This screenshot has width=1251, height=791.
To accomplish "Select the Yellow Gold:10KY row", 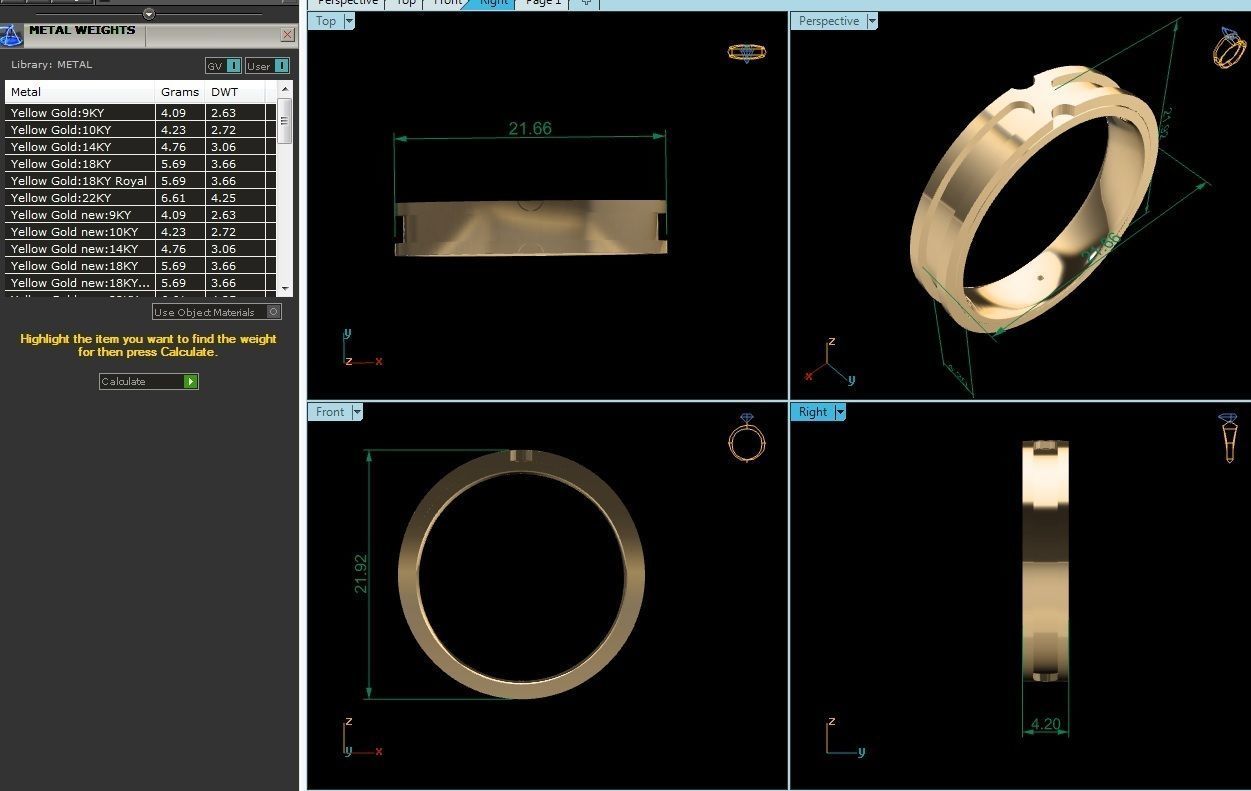I will 140,130.
